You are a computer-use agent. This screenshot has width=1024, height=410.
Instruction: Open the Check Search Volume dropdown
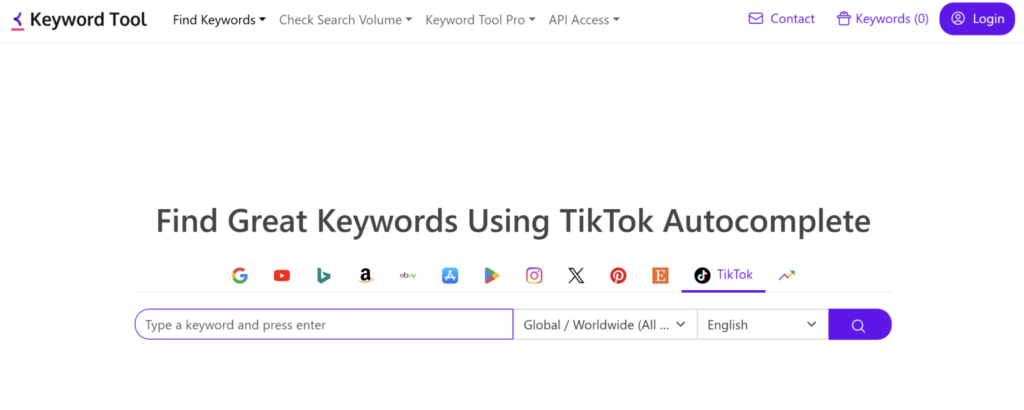click(345, 20)
